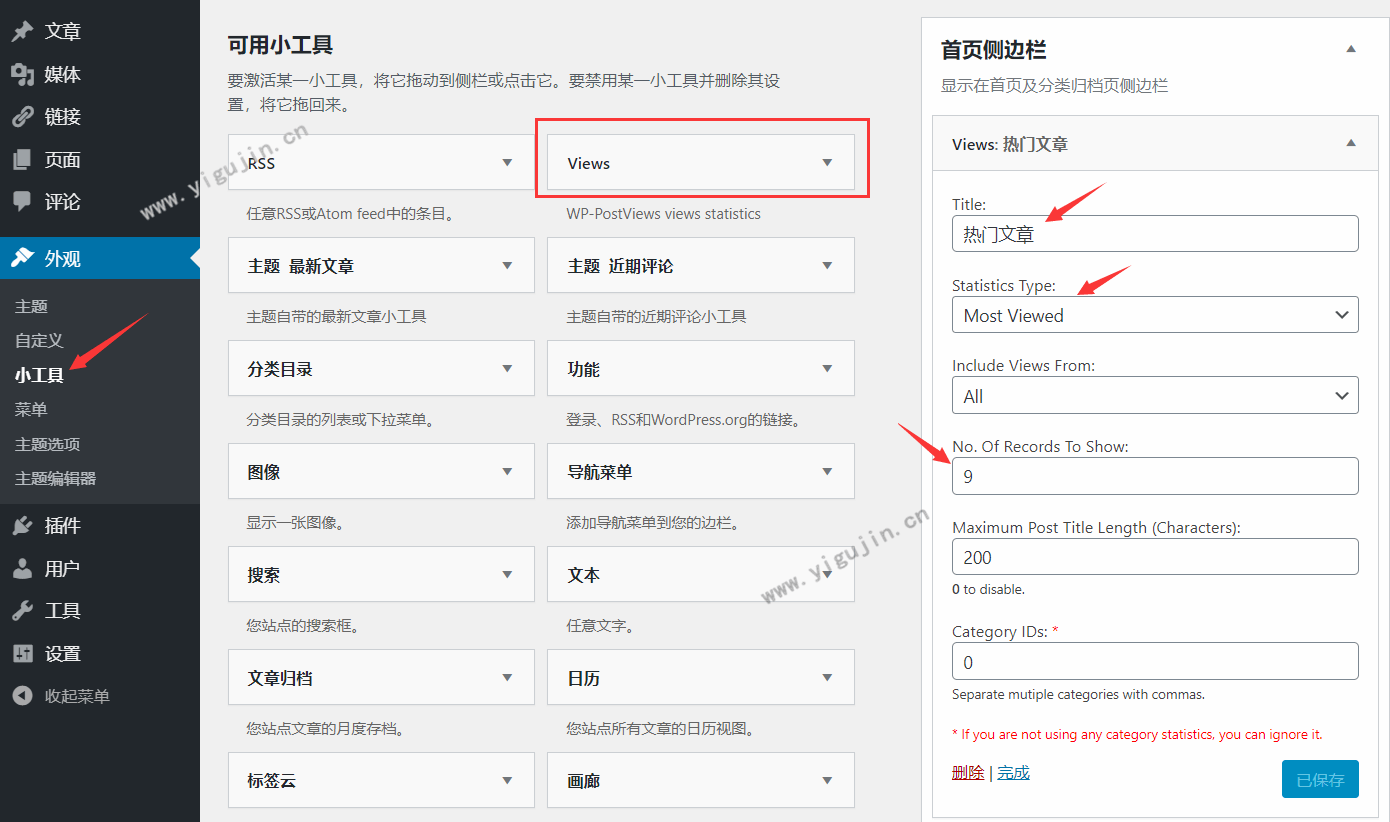Expand the Views widget arrow
Screen dimensions: 1390x822
[x=827, y=163]
